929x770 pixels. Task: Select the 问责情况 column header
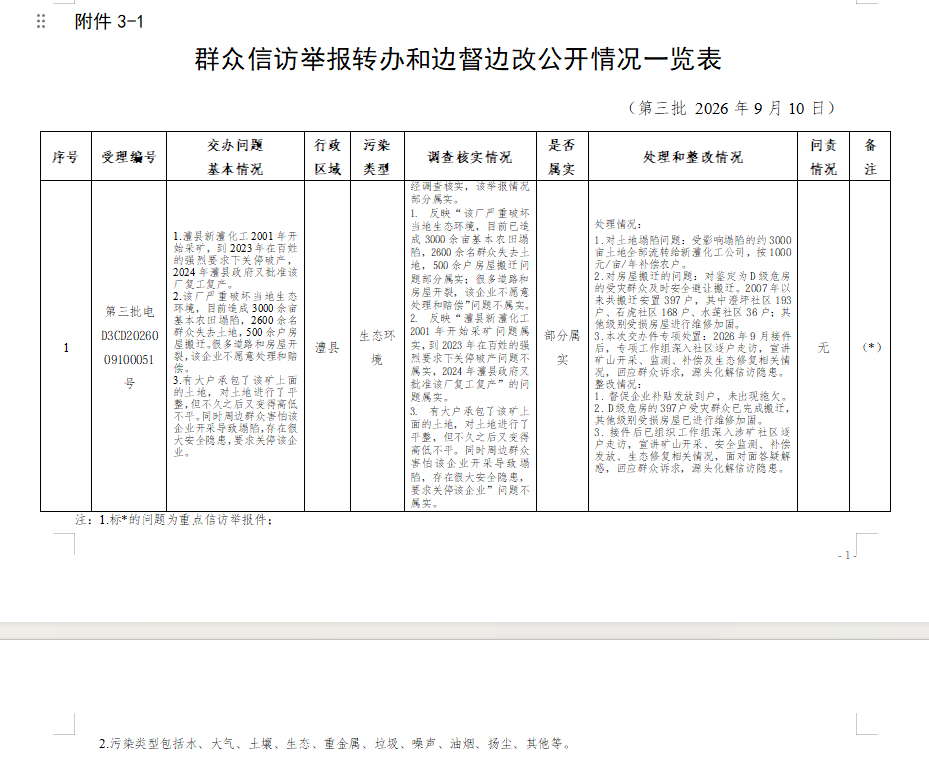point(824,156)
